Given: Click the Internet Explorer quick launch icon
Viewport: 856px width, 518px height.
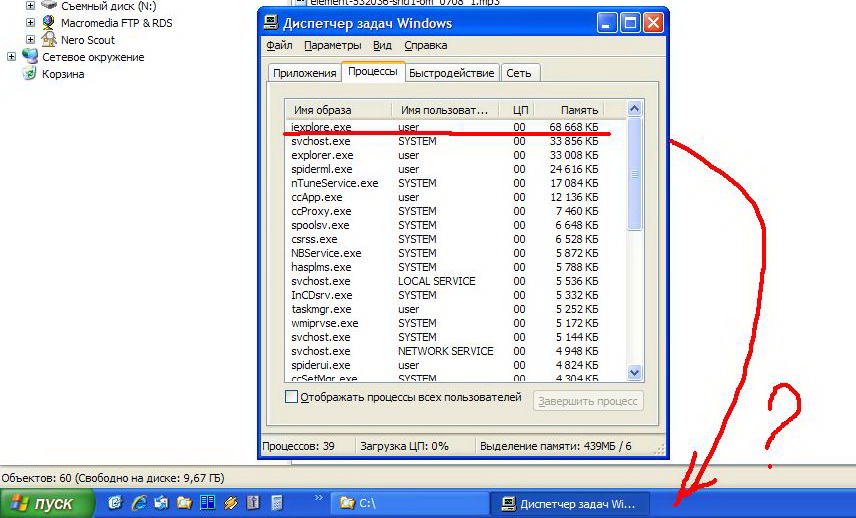Looking at the screenshot, I should point(138,503).
